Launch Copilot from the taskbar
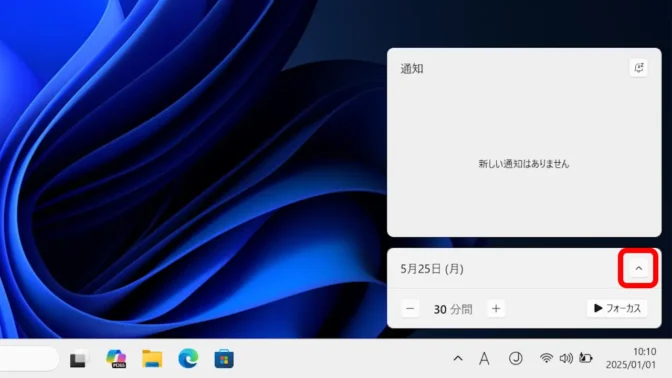The height and width of the screenshot is (378, 672). pos(116,359)
